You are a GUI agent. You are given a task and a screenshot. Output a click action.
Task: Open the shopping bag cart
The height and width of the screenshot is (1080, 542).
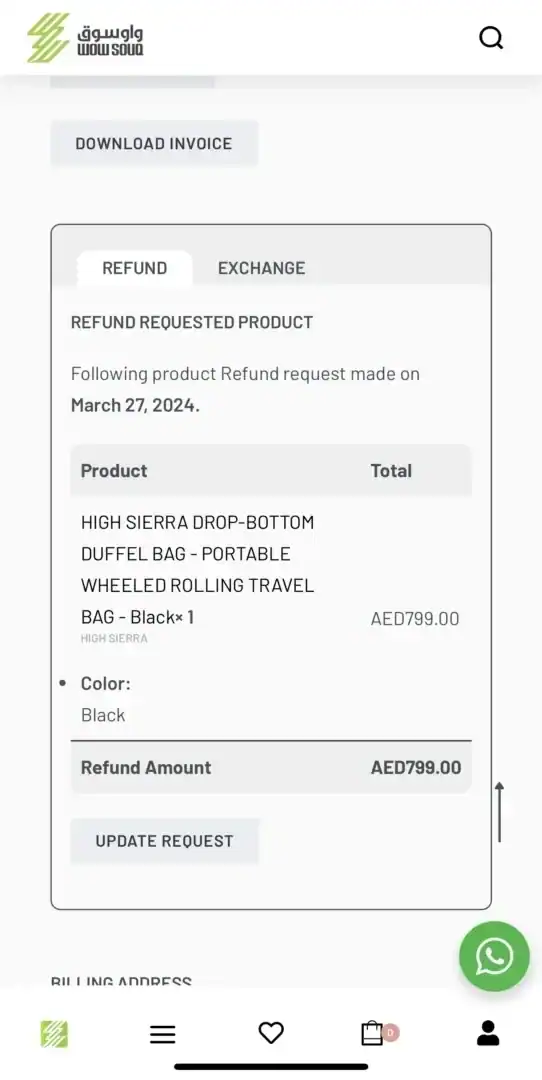[x=372, y=1032]
